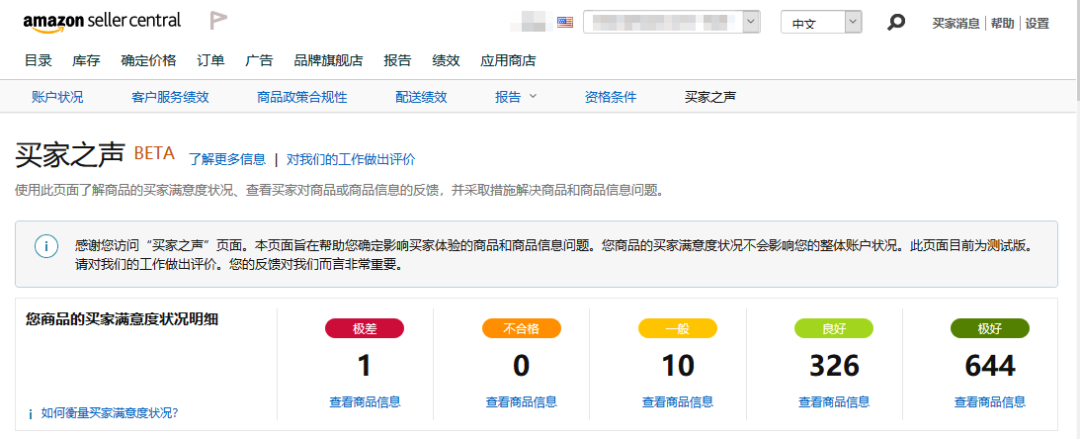Screen dimensions: 1080x439
Task: Open the store account selector dropdown
Action: pyautogui.click(x=671, y=22)
